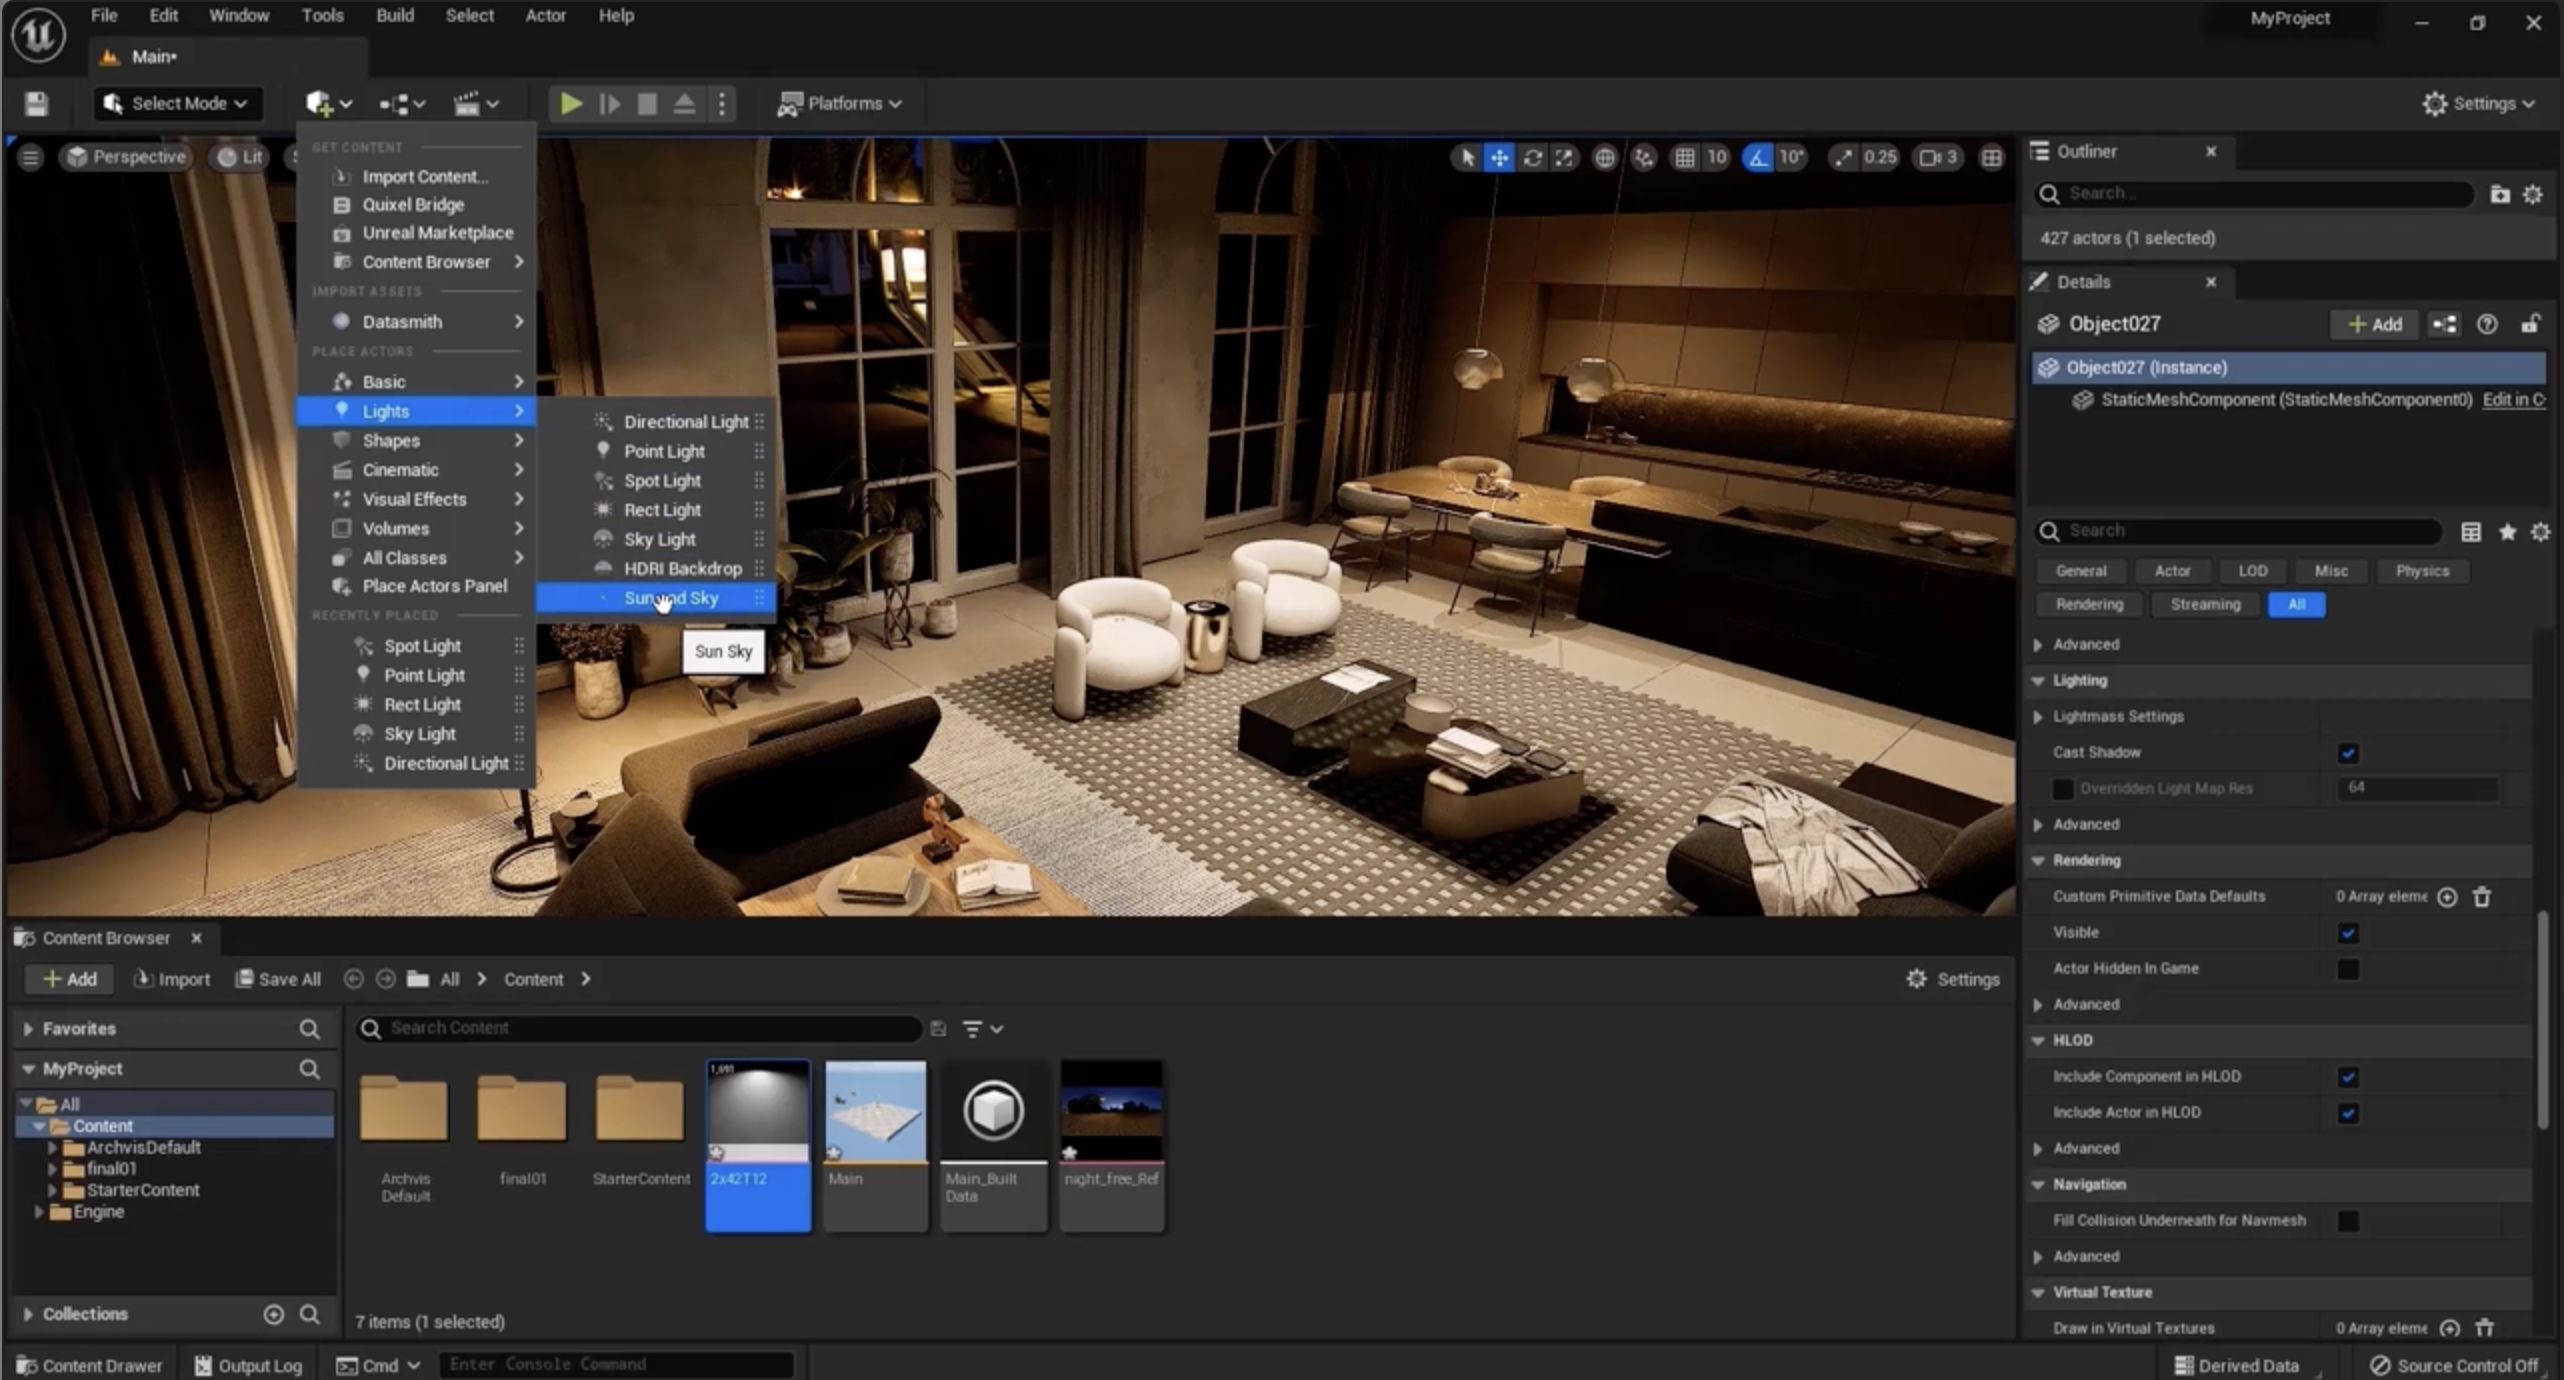
Task: Click the camera speed icon
Action: tap(1929, 157)
